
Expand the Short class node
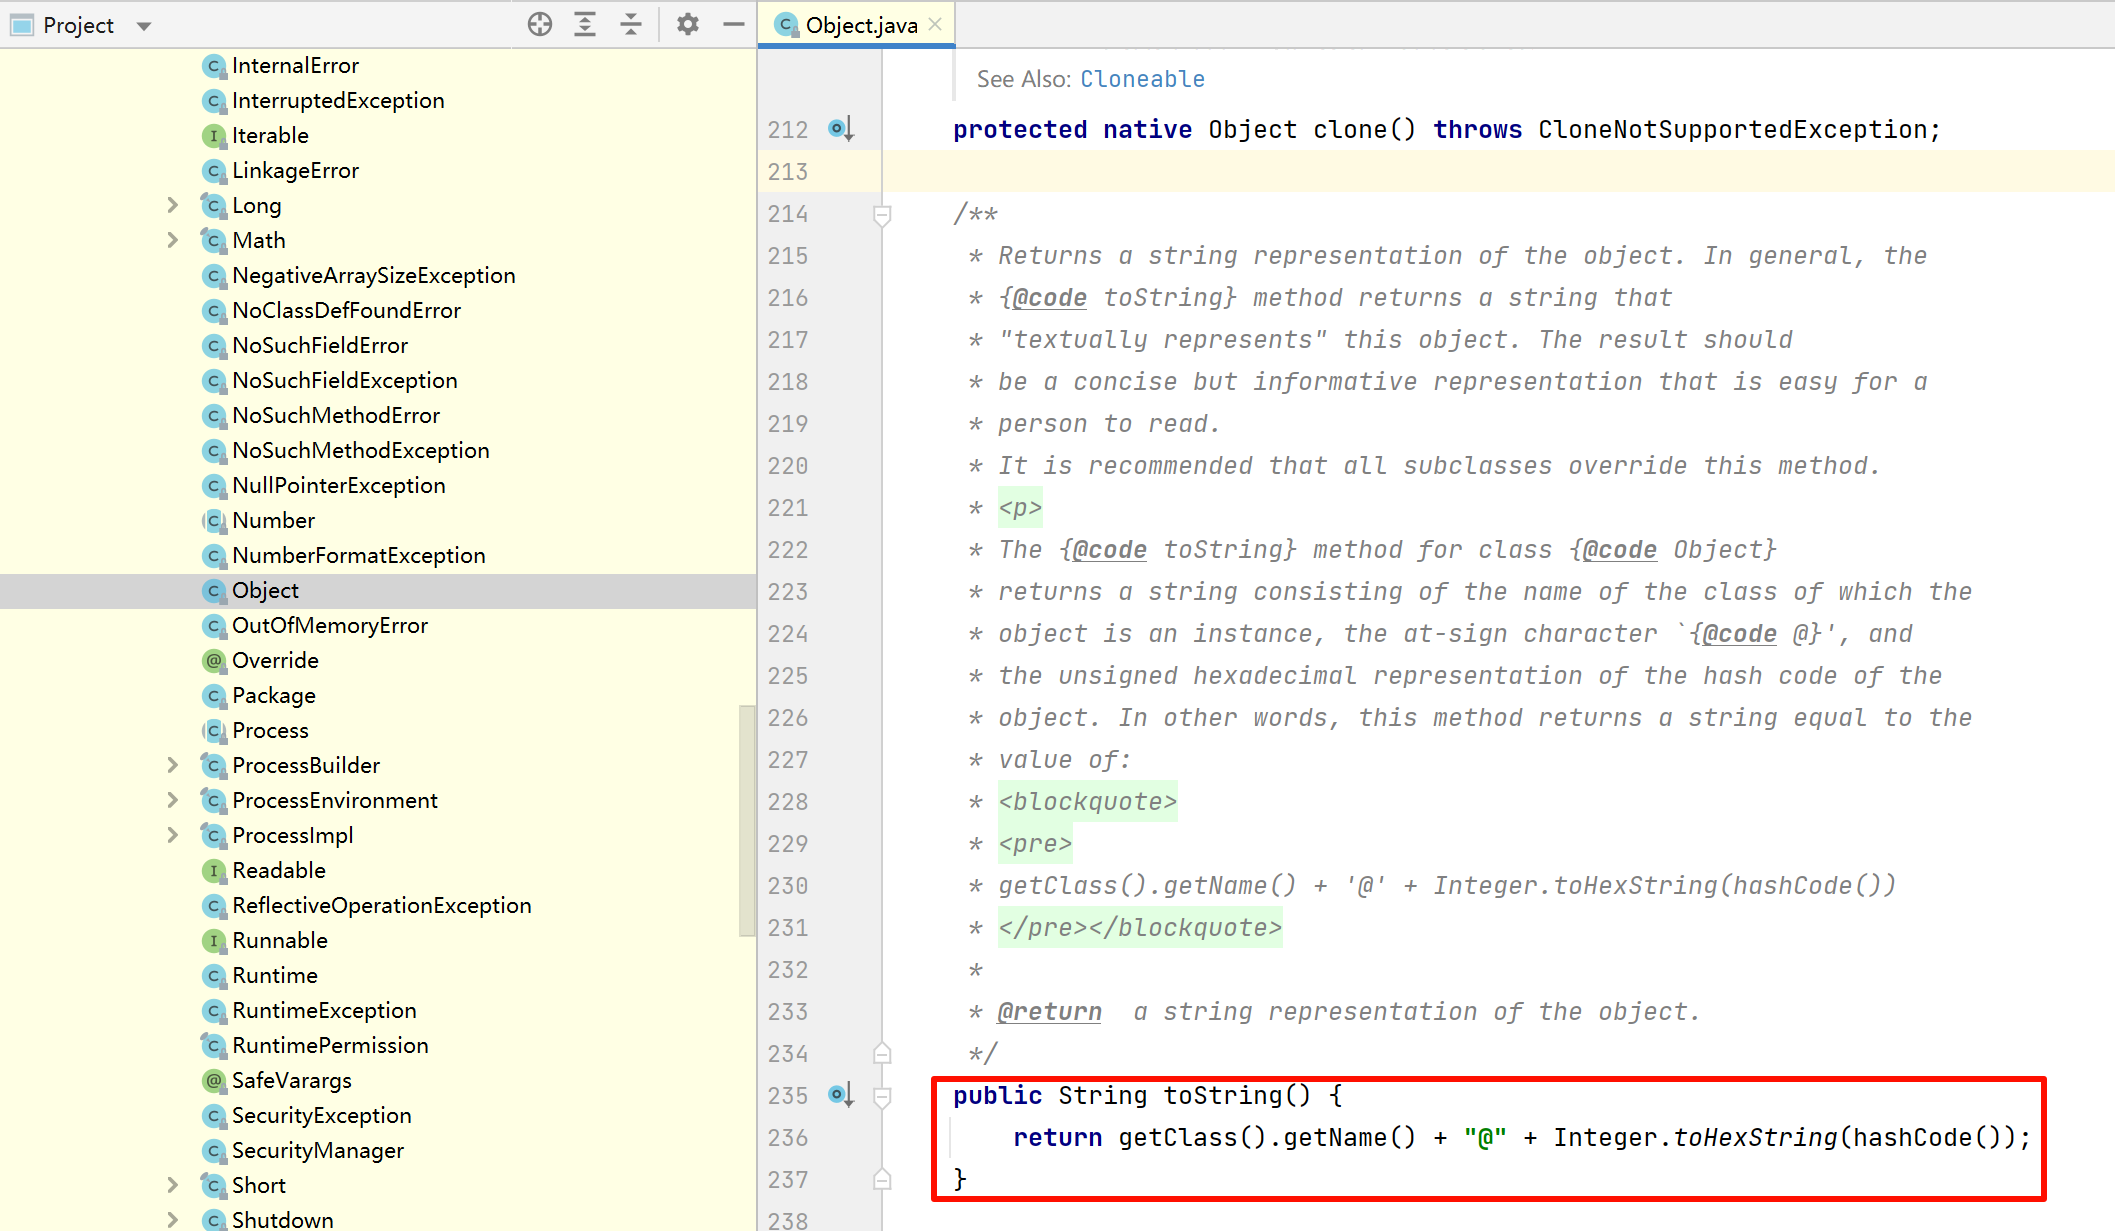pos(172,1185)
